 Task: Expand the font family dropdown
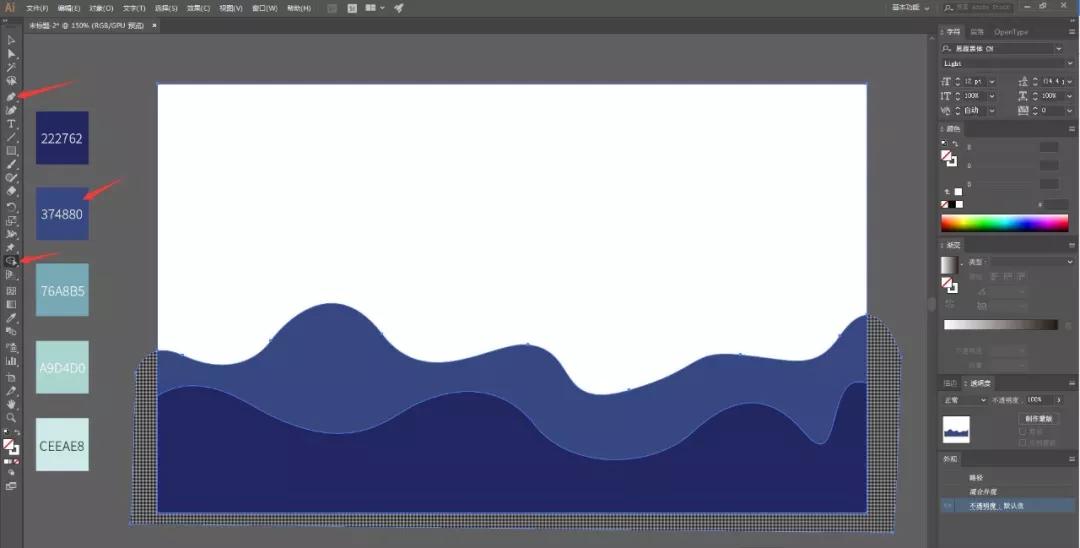(1059, 49)
